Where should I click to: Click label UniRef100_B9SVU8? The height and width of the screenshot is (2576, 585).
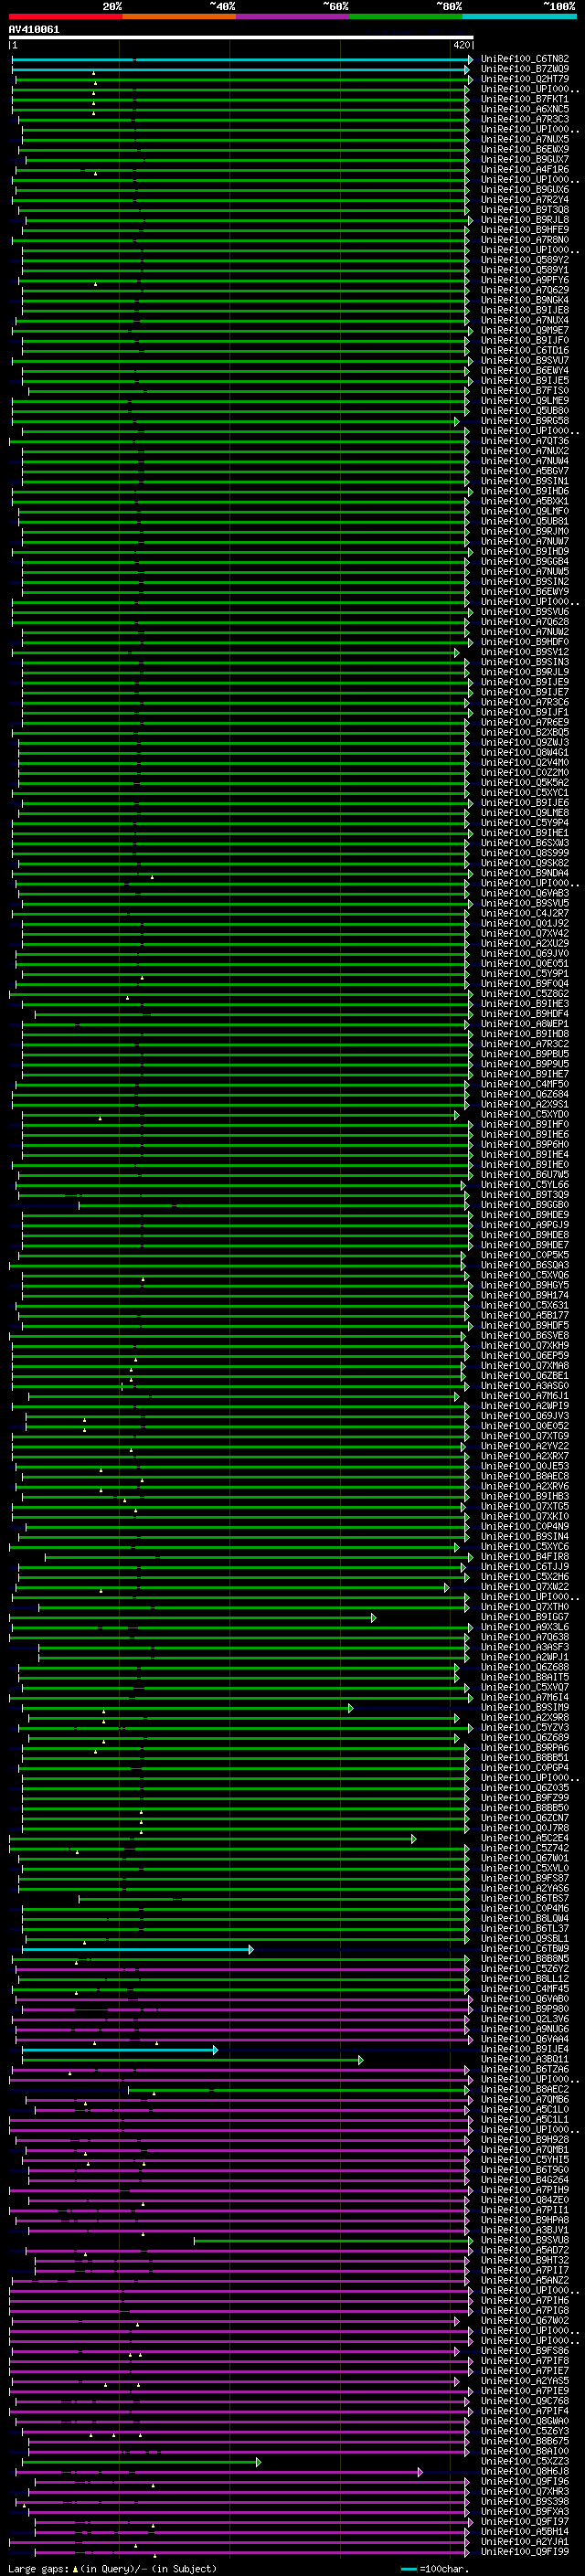click(x=524, y=2240)
